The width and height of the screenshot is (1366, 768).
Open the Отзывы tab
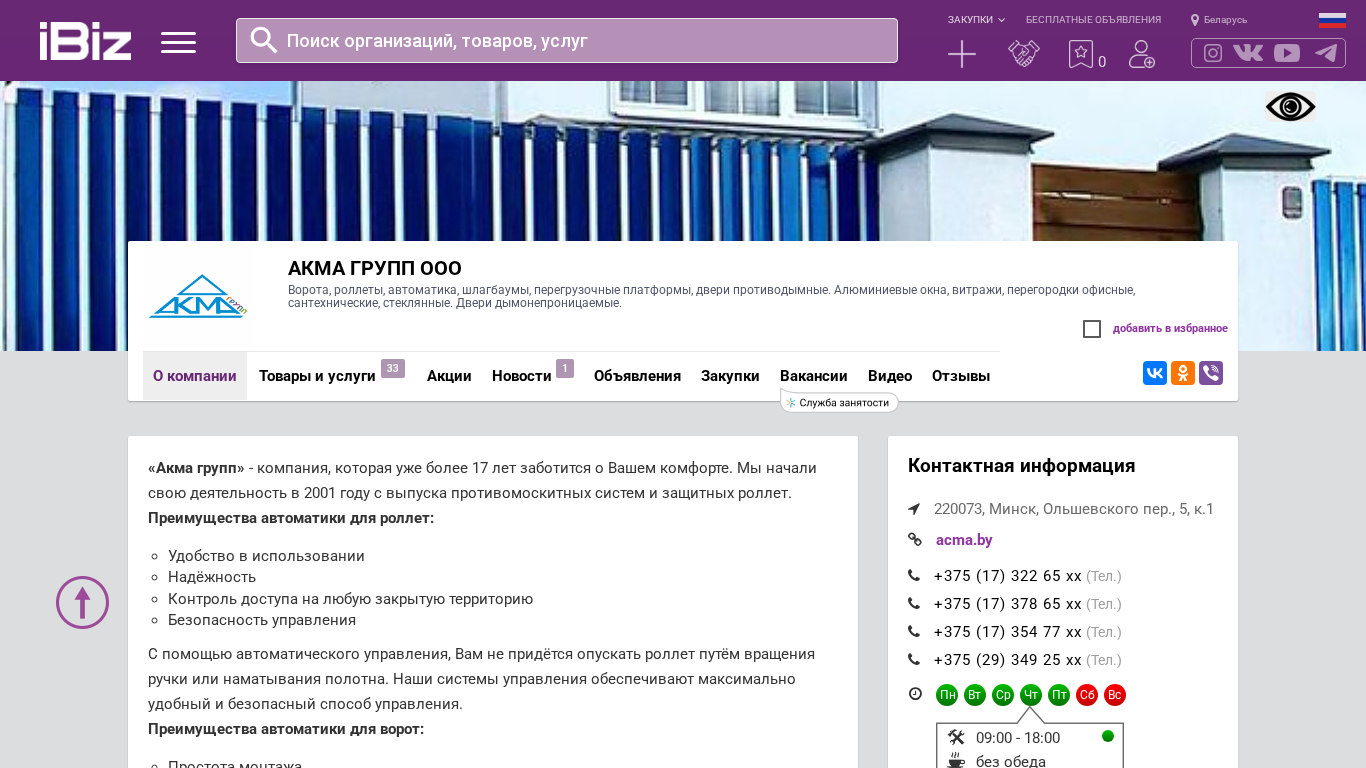point(961,376)
